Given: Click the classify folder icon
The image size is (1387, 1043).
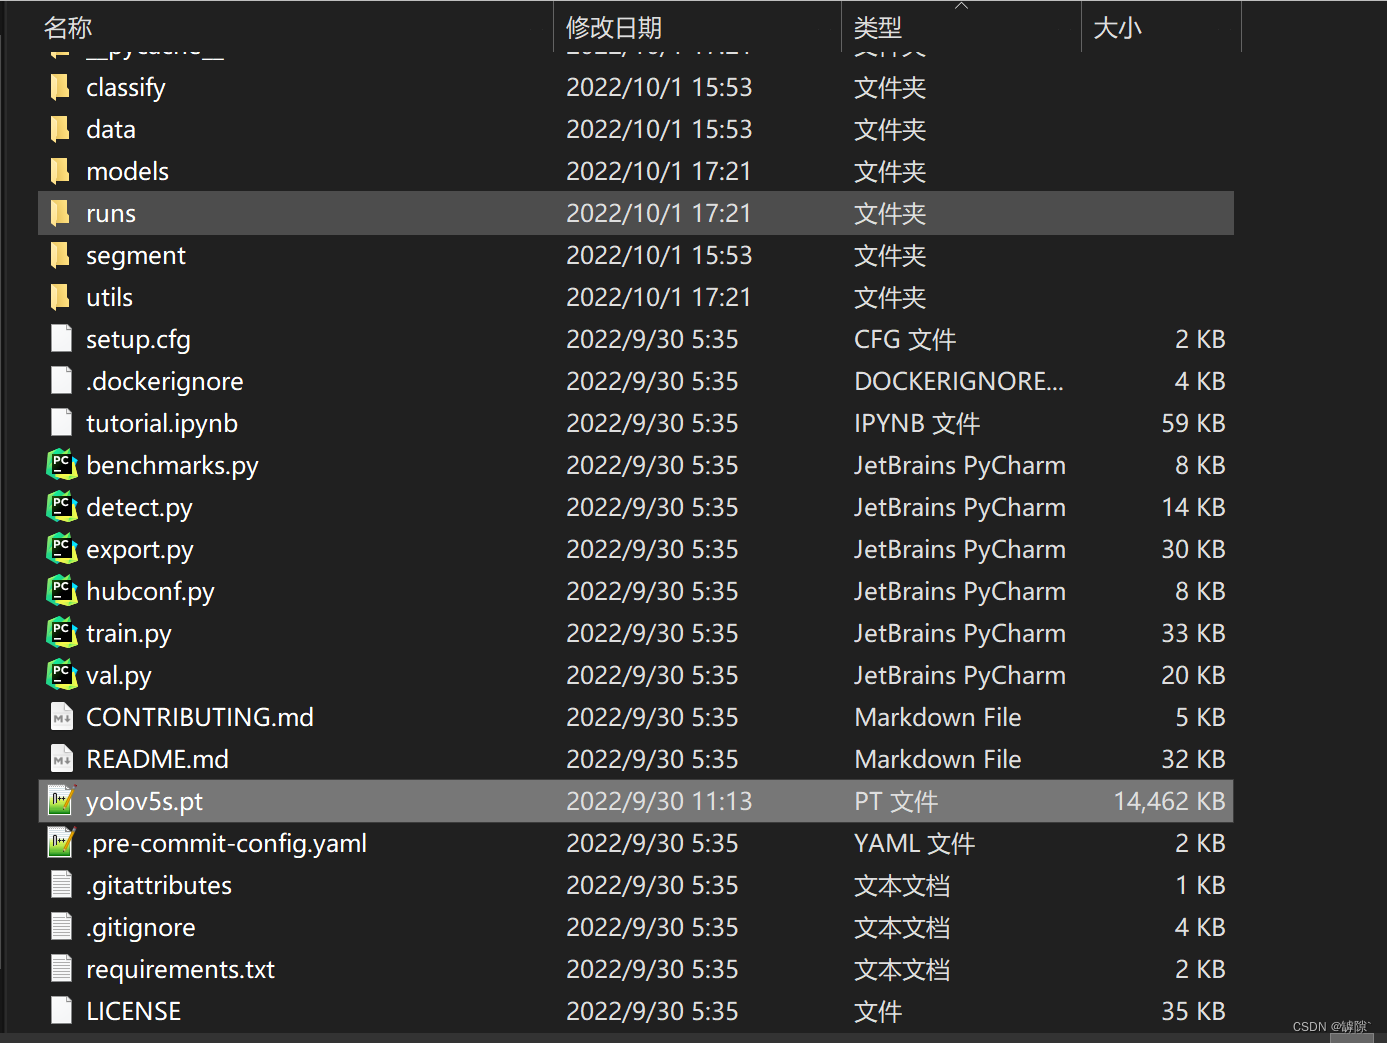Looking at the screenshot, I should pos(61,87).
